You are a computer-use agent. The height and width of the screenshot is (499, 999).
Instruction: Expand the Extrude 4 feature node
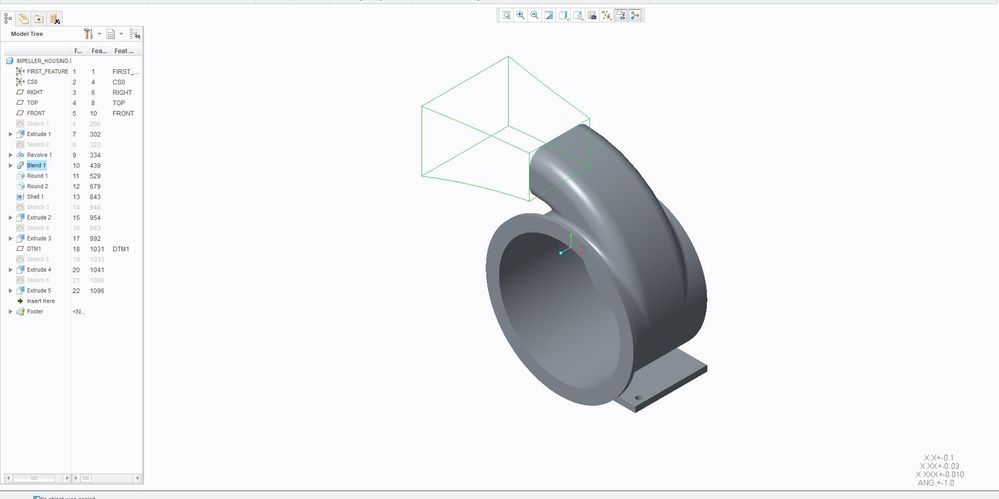point(10,270)
